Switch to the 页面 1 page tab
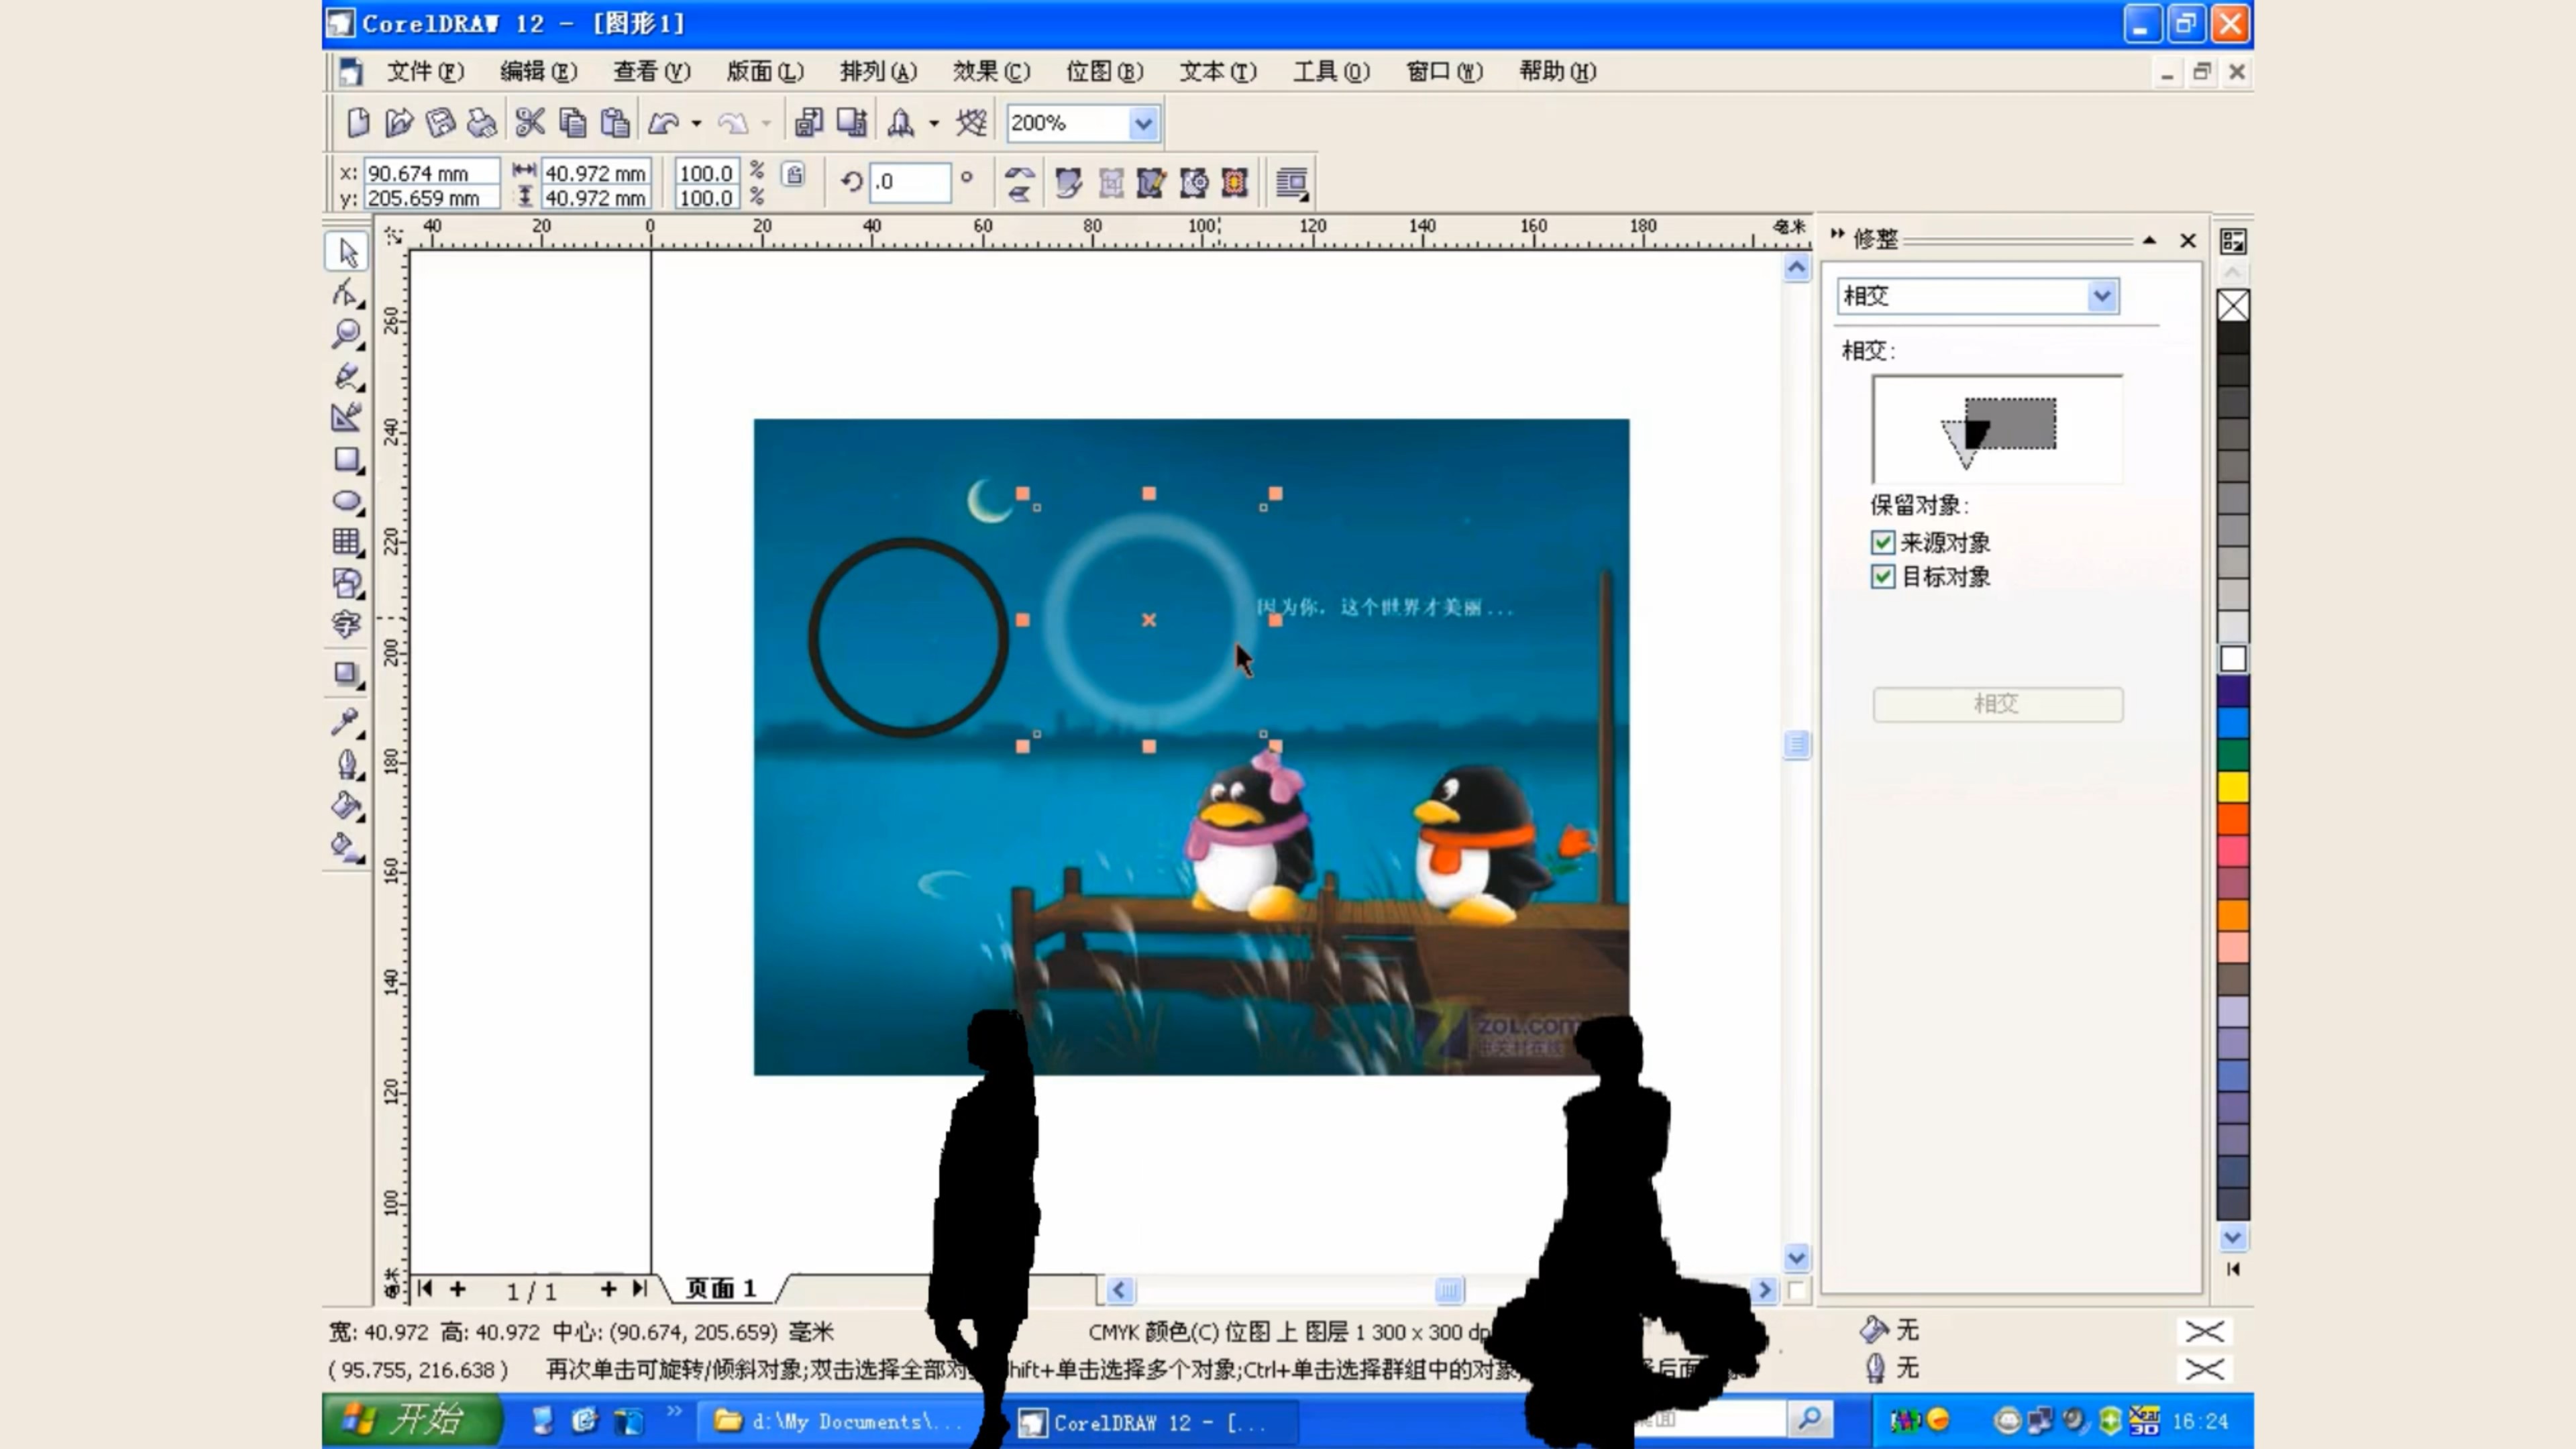The height and width of the screenshot is (1449, 2576). coord(720,1288)
